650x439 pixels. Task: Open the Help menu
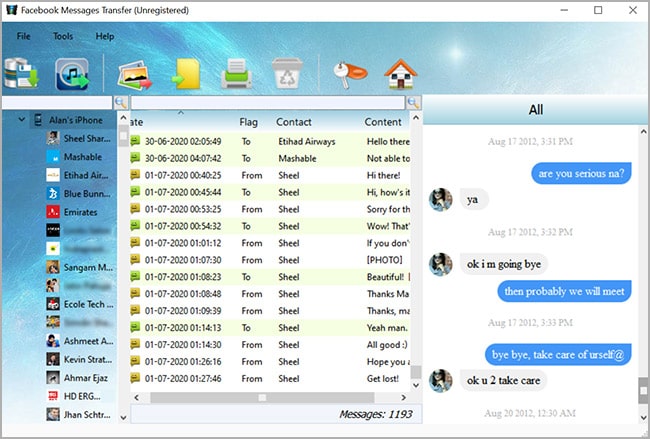click(105, 36)
